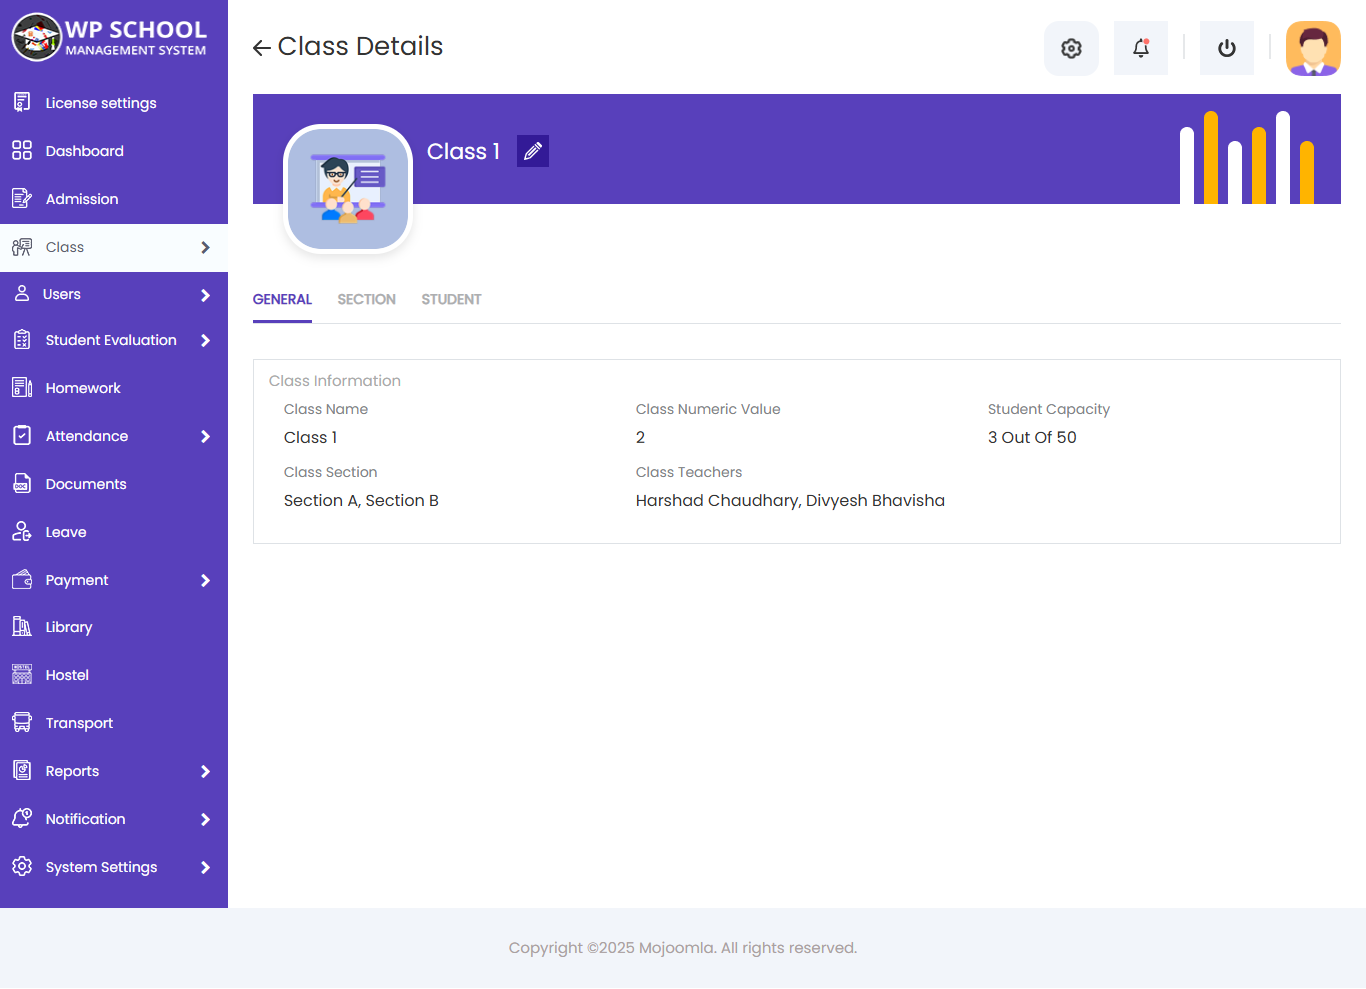The image size is (1366, 989).
Task: Click 'Section A, Section B' value
Action: tap(361, 500)
